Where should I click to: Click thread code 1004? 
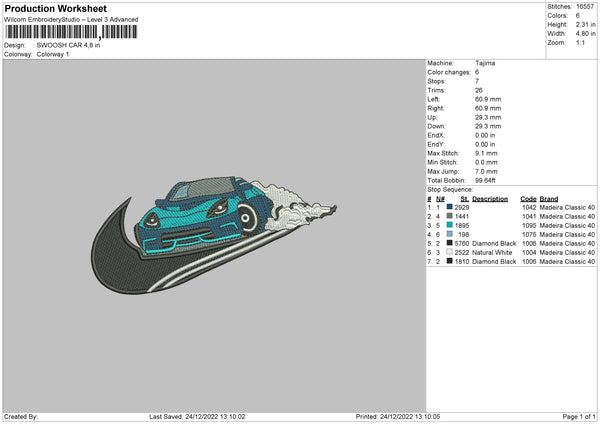point(529,253)
